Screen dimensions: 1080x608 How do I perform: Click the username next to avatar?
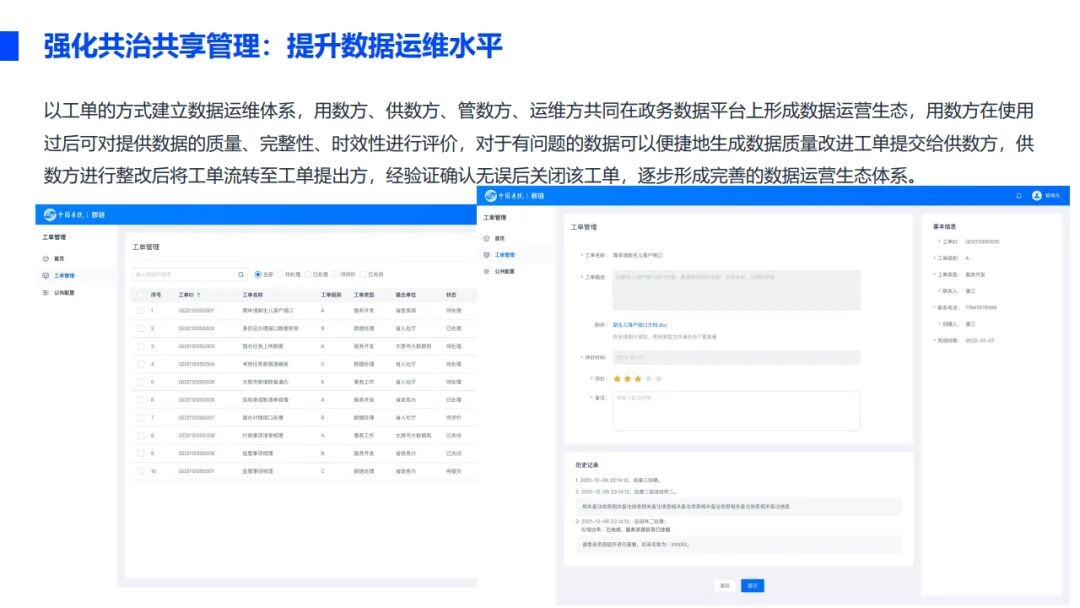1052,196
